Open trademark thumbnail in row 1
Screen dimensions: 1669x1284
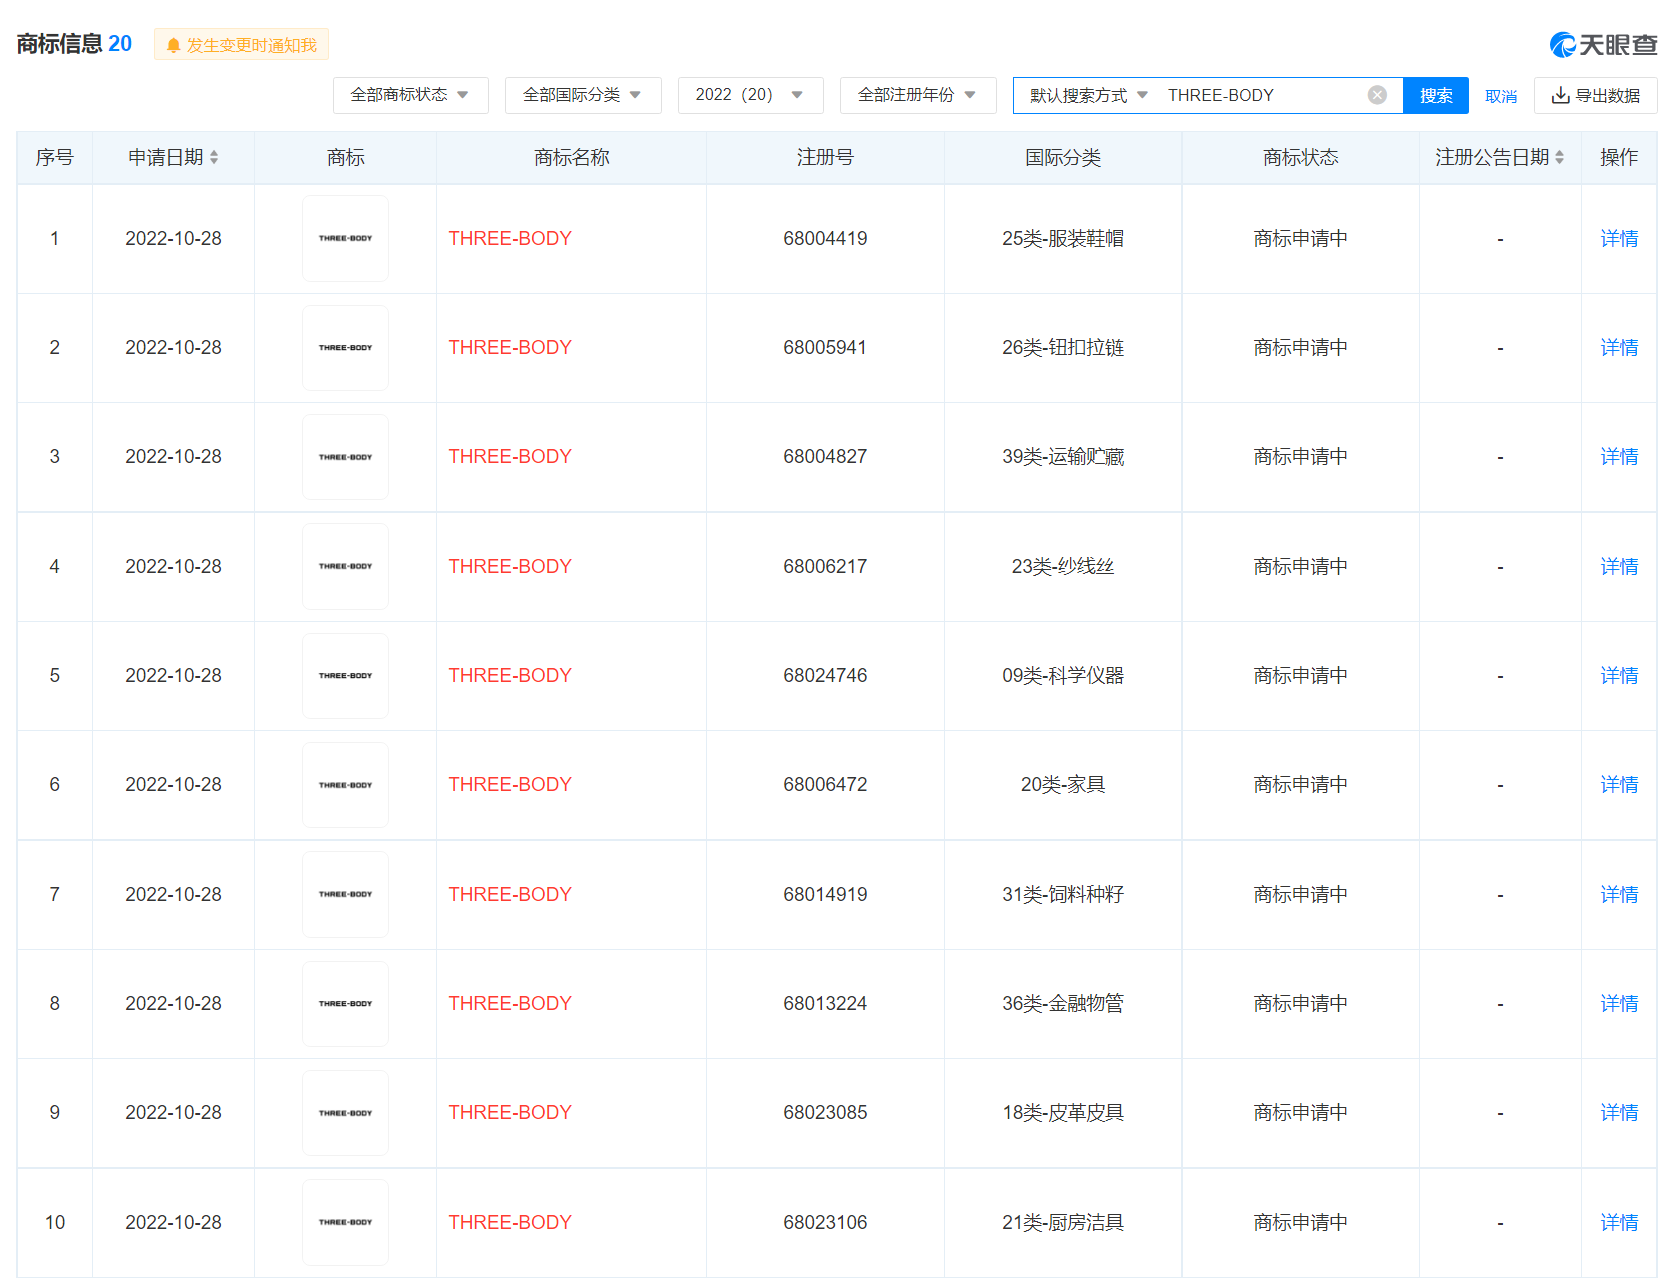pyautogui.click(x=345, y=239)
